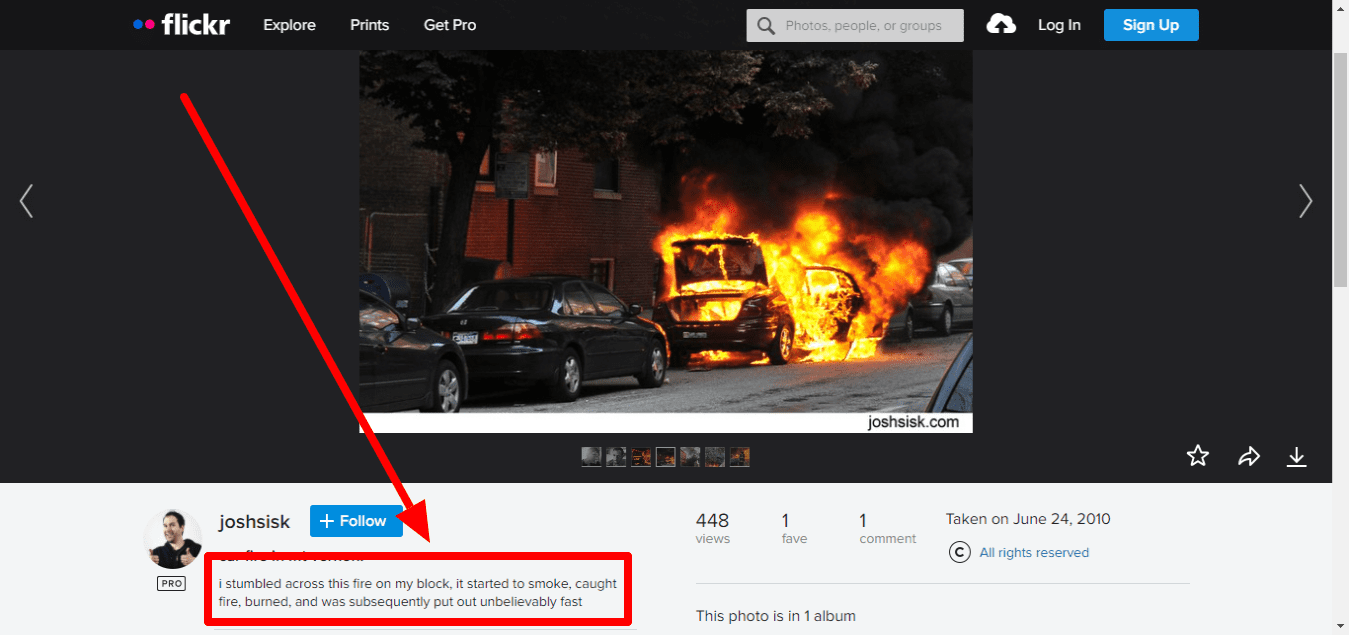Favorite the photo with star icon
Screen dimensions: 1349x635
(x=1197, y=456)
